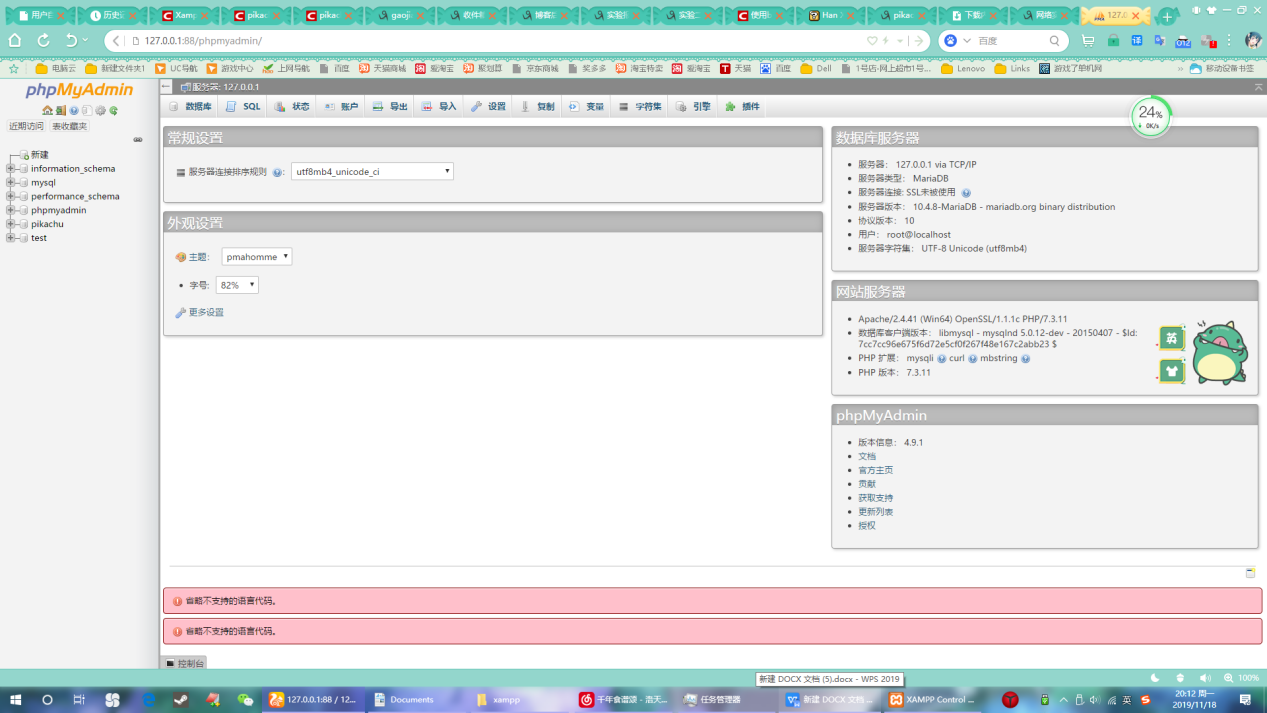This screenshot has width=1267, height=713.
Task: Open navigation panel settings gear icon
Action: [100, 111]
